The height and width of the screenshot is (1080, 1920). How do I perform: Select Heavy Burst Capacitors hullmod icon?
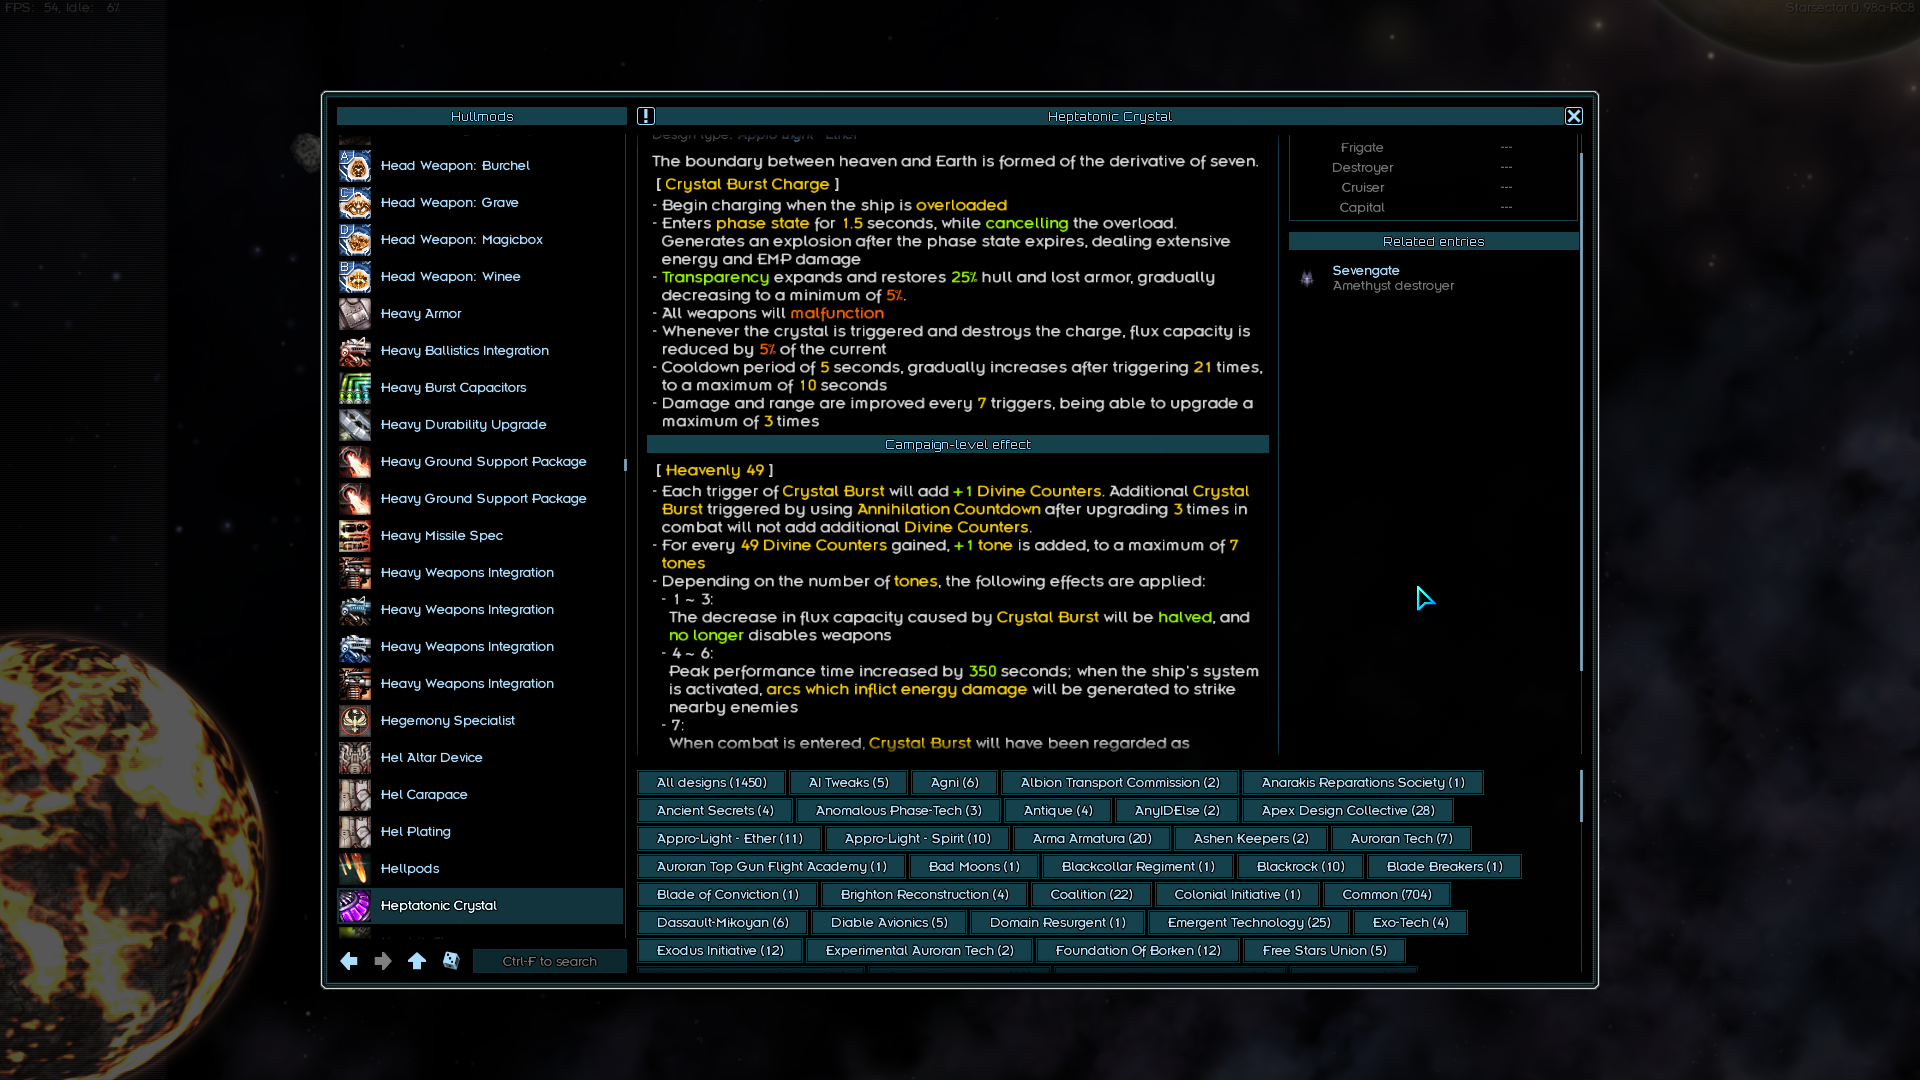(354, 388)
